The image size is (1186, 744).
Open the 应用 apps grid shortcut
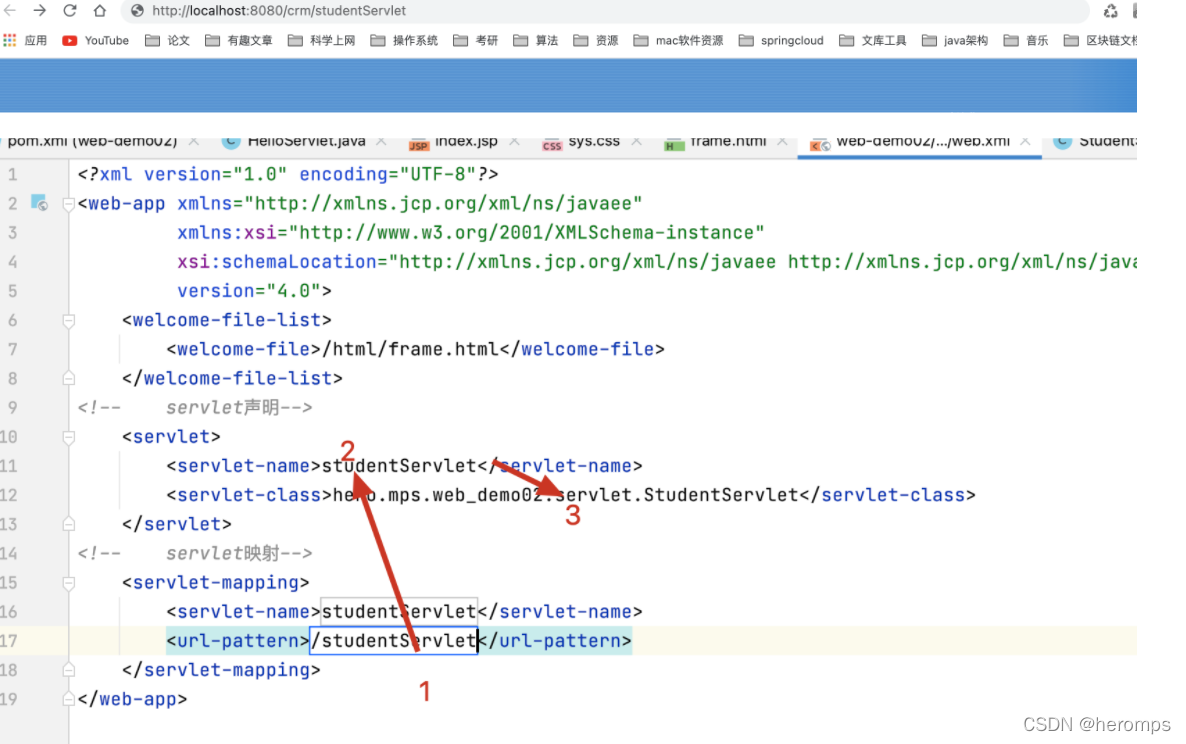coord(25,40)
